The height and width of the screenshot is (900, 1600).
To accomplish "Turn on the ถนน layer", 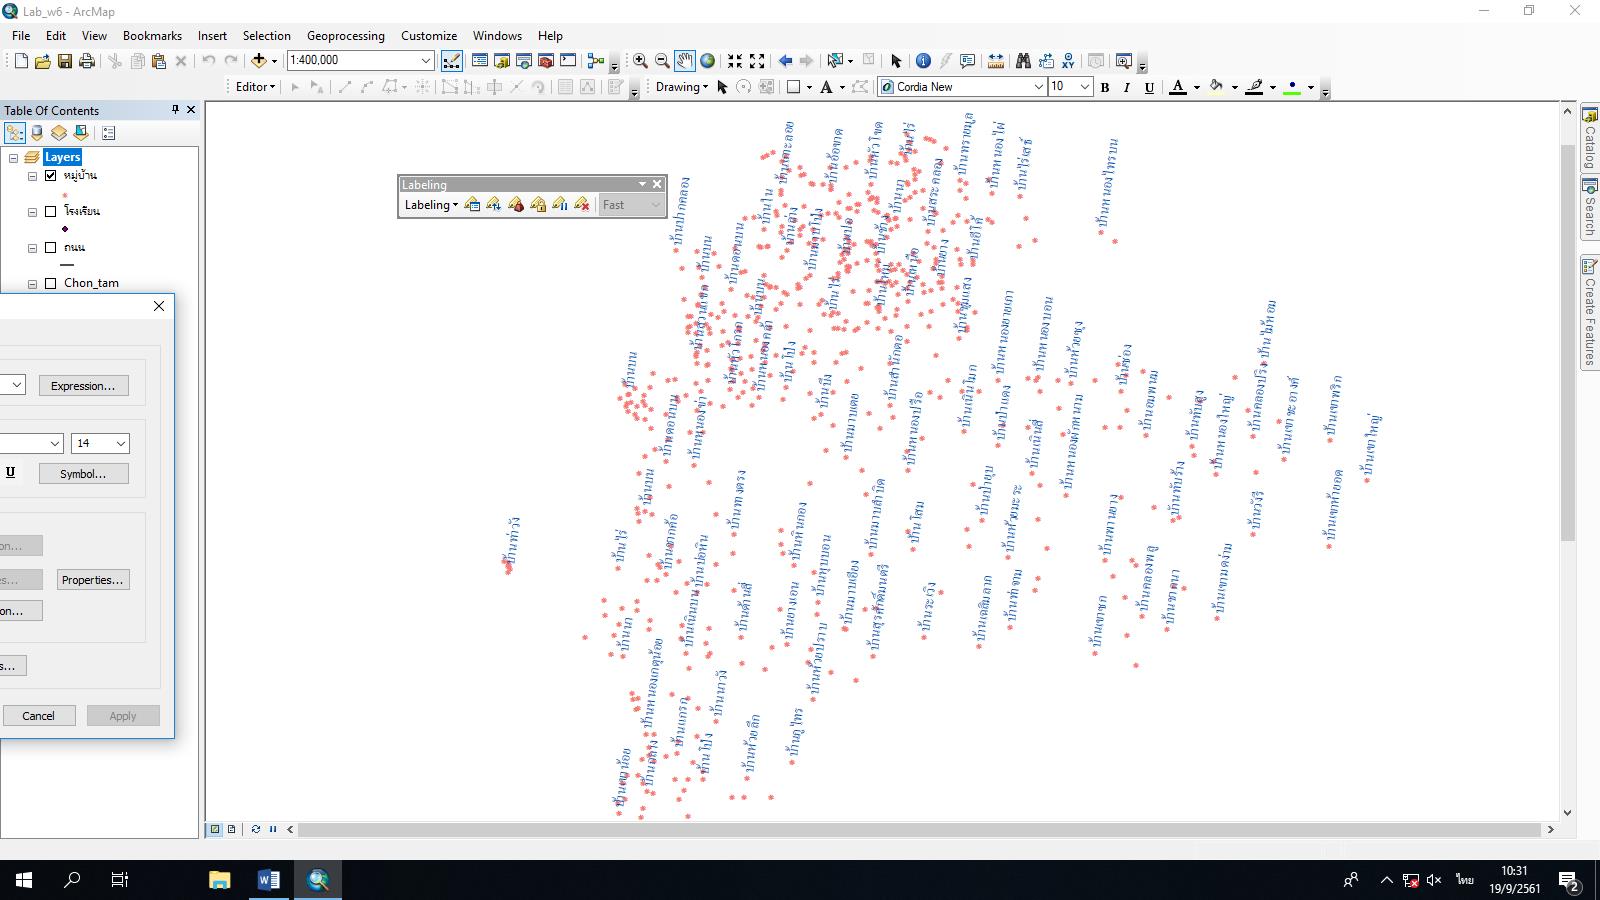I will [50, 247].
